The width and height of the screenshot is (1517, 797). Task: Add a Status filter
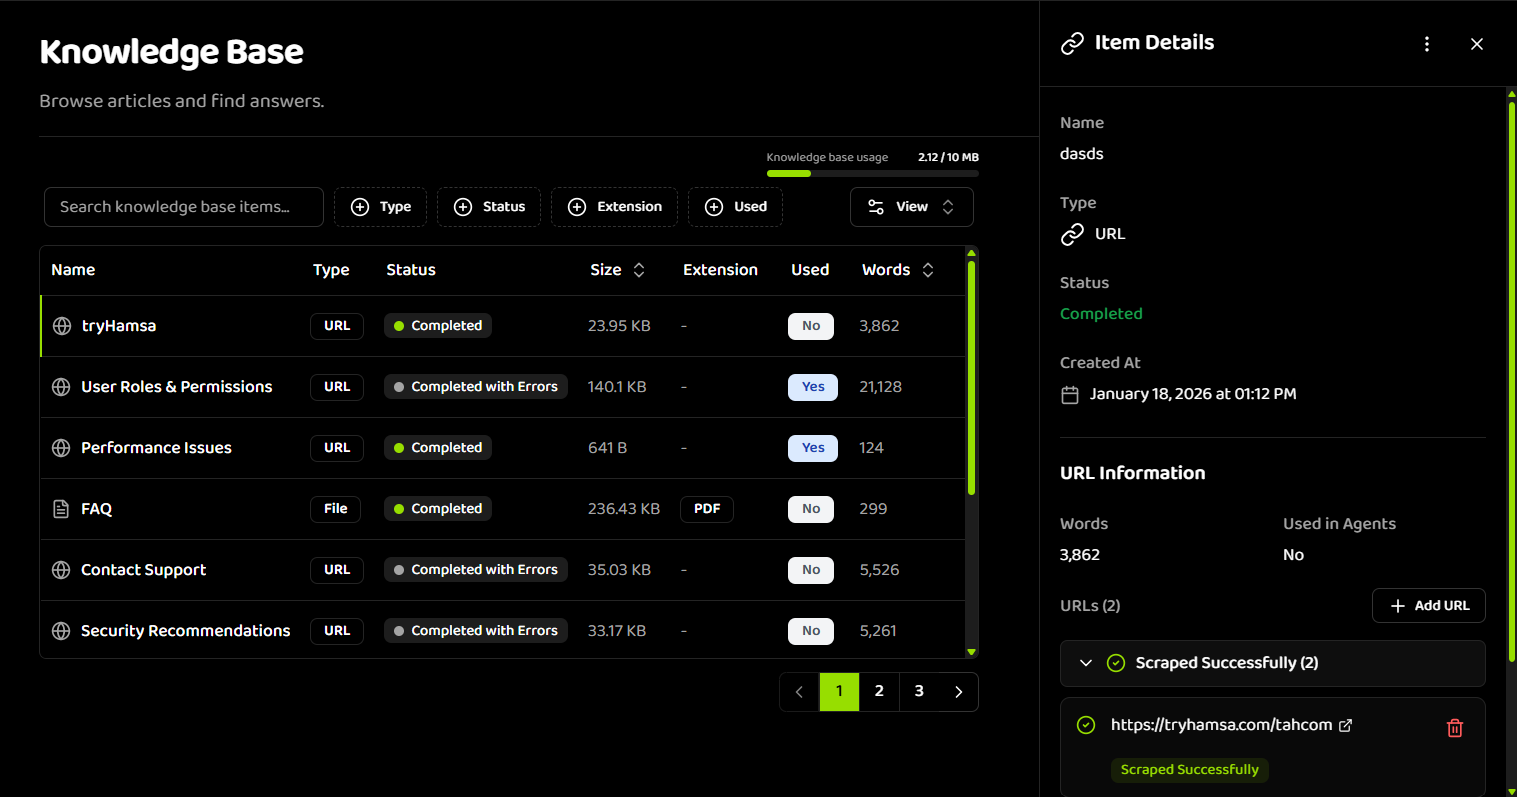coord(489,207)
